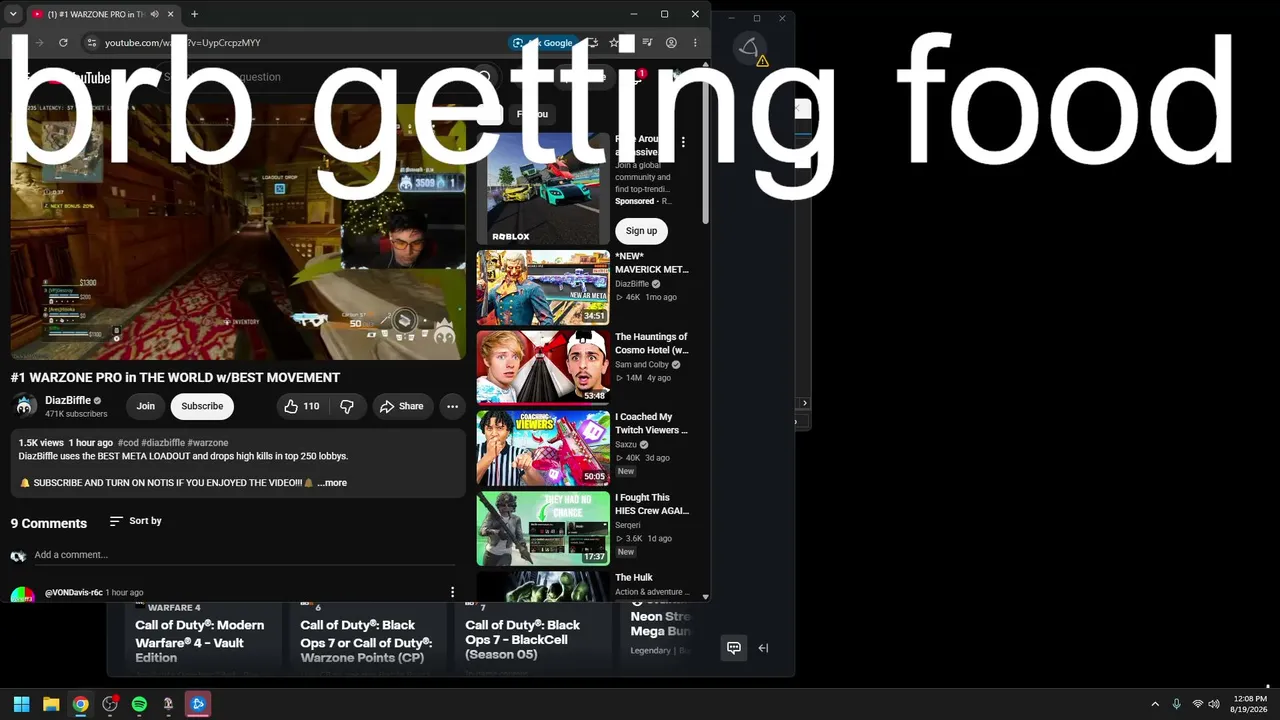The width and height of the screenshot is (1280, 720).
Task: Reload the YouTube page
Action: (63, 43)
